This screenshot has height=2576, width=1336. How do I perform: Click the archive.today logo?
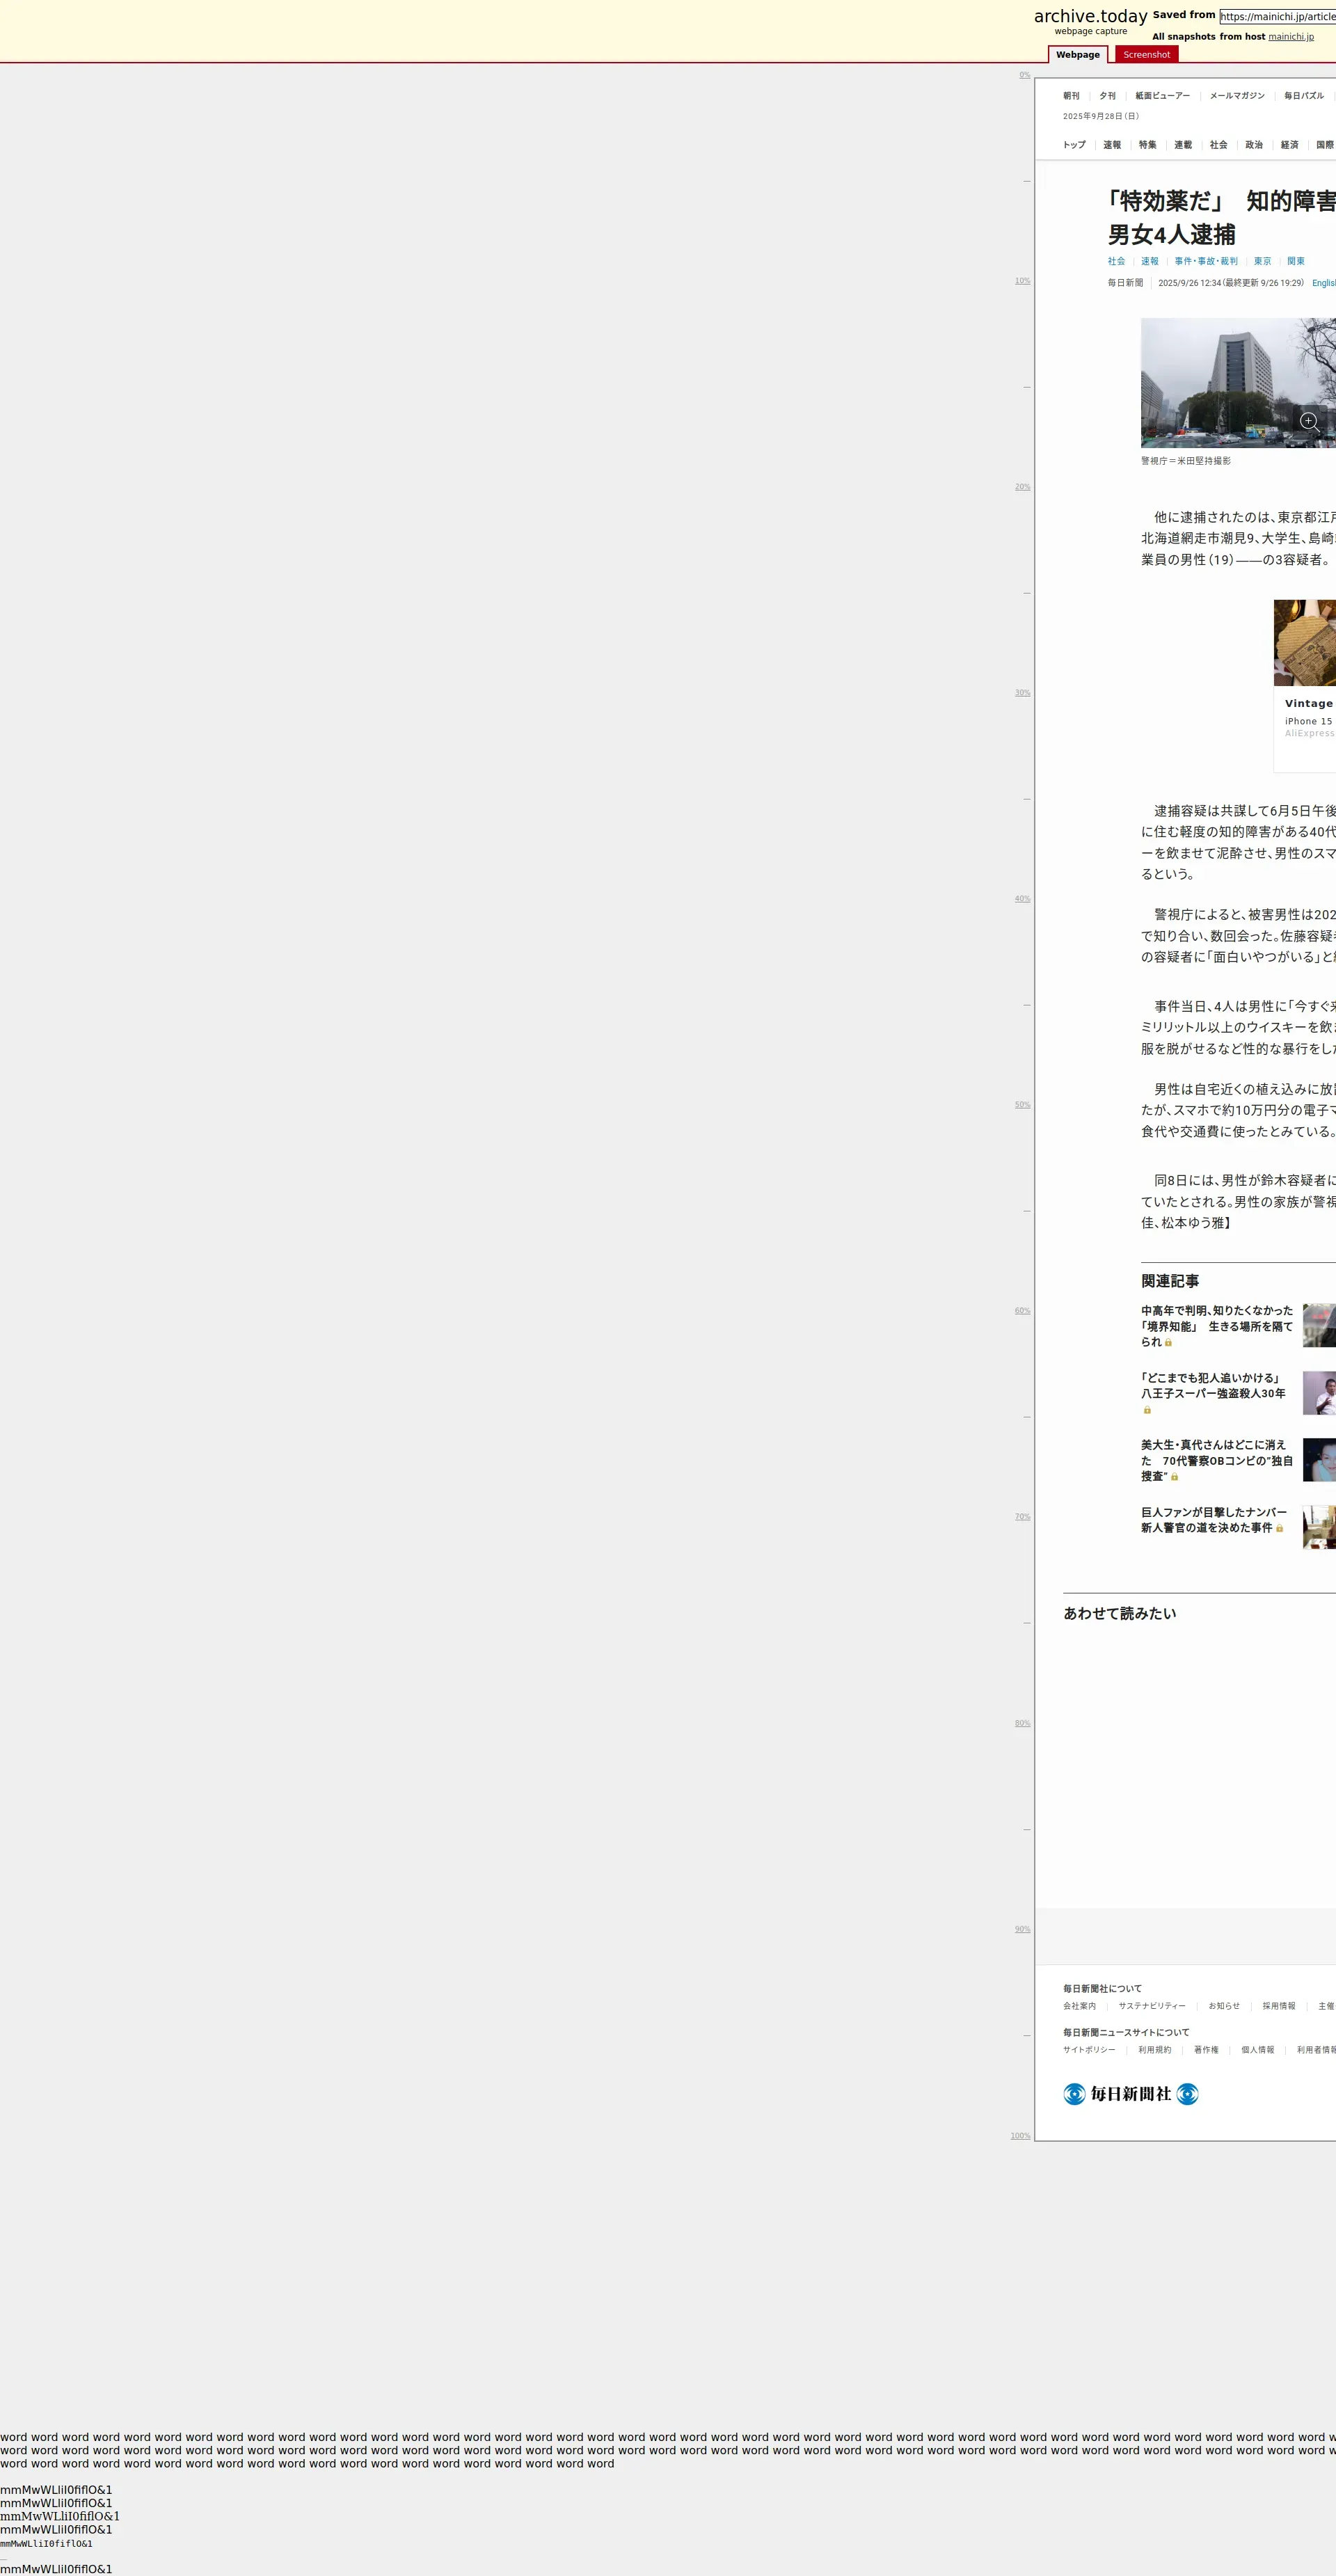click(1090, 17)
